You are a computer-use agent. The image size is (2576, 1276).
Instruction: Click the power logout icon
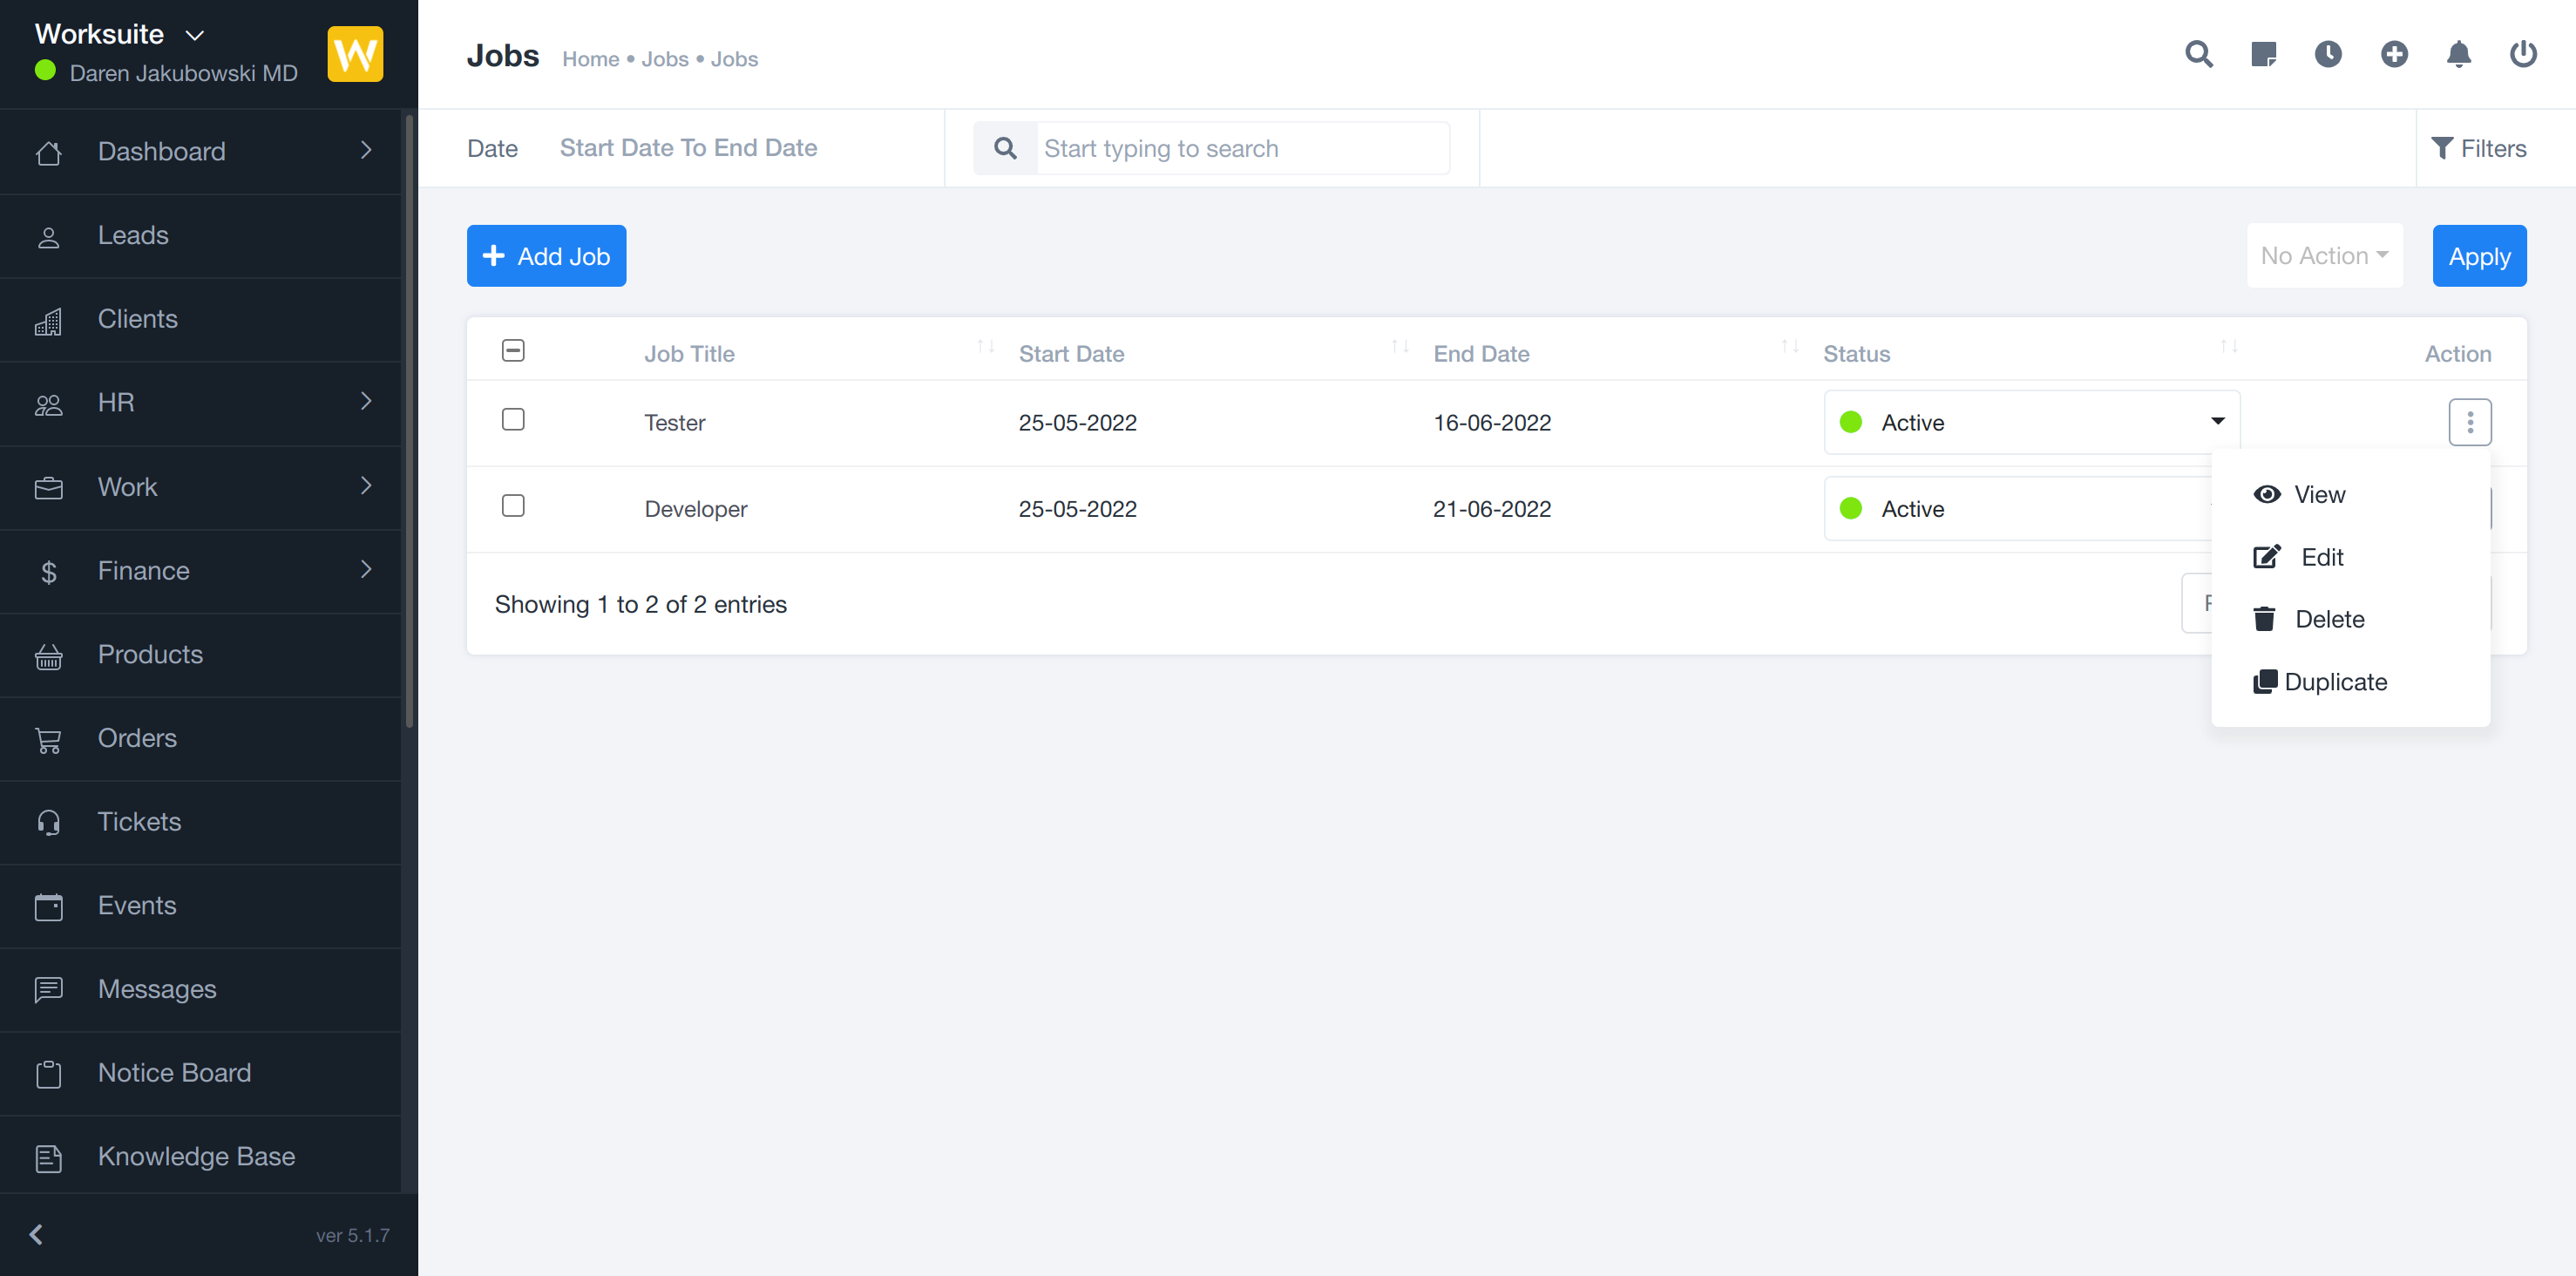tap(2522, 54)
